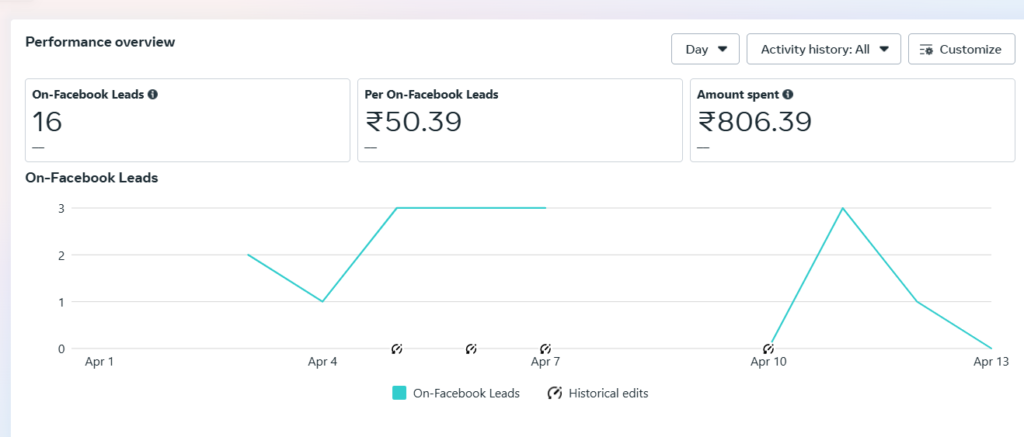Viewport: 1024px width, 437px height.
Task: Select the Amount spent metric card
Action: [852, 120]
